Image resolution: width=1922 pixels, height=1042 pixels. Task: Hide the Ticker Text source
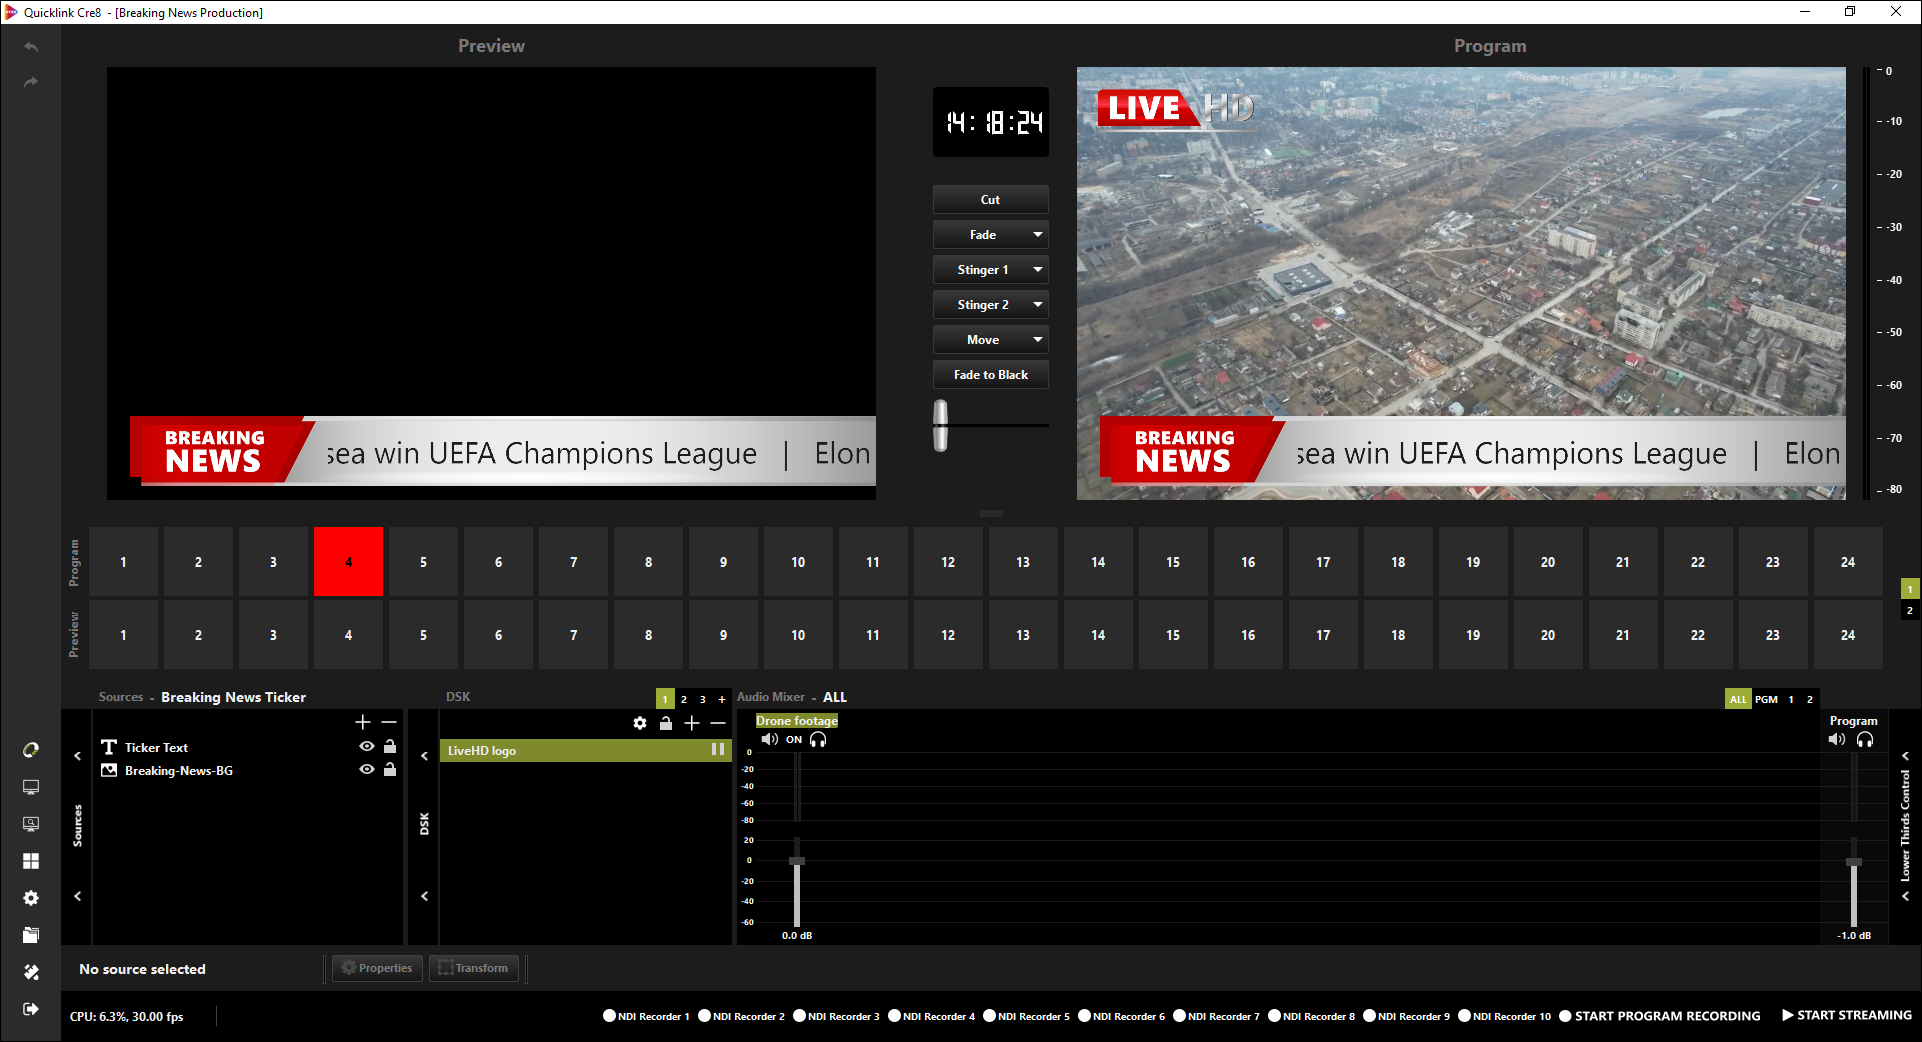tap(367, 747)
